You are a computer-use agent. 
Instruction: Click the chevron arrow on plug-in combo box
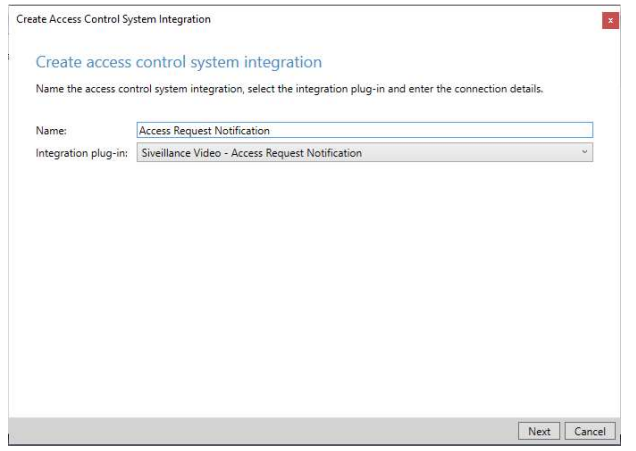[584, 153]
